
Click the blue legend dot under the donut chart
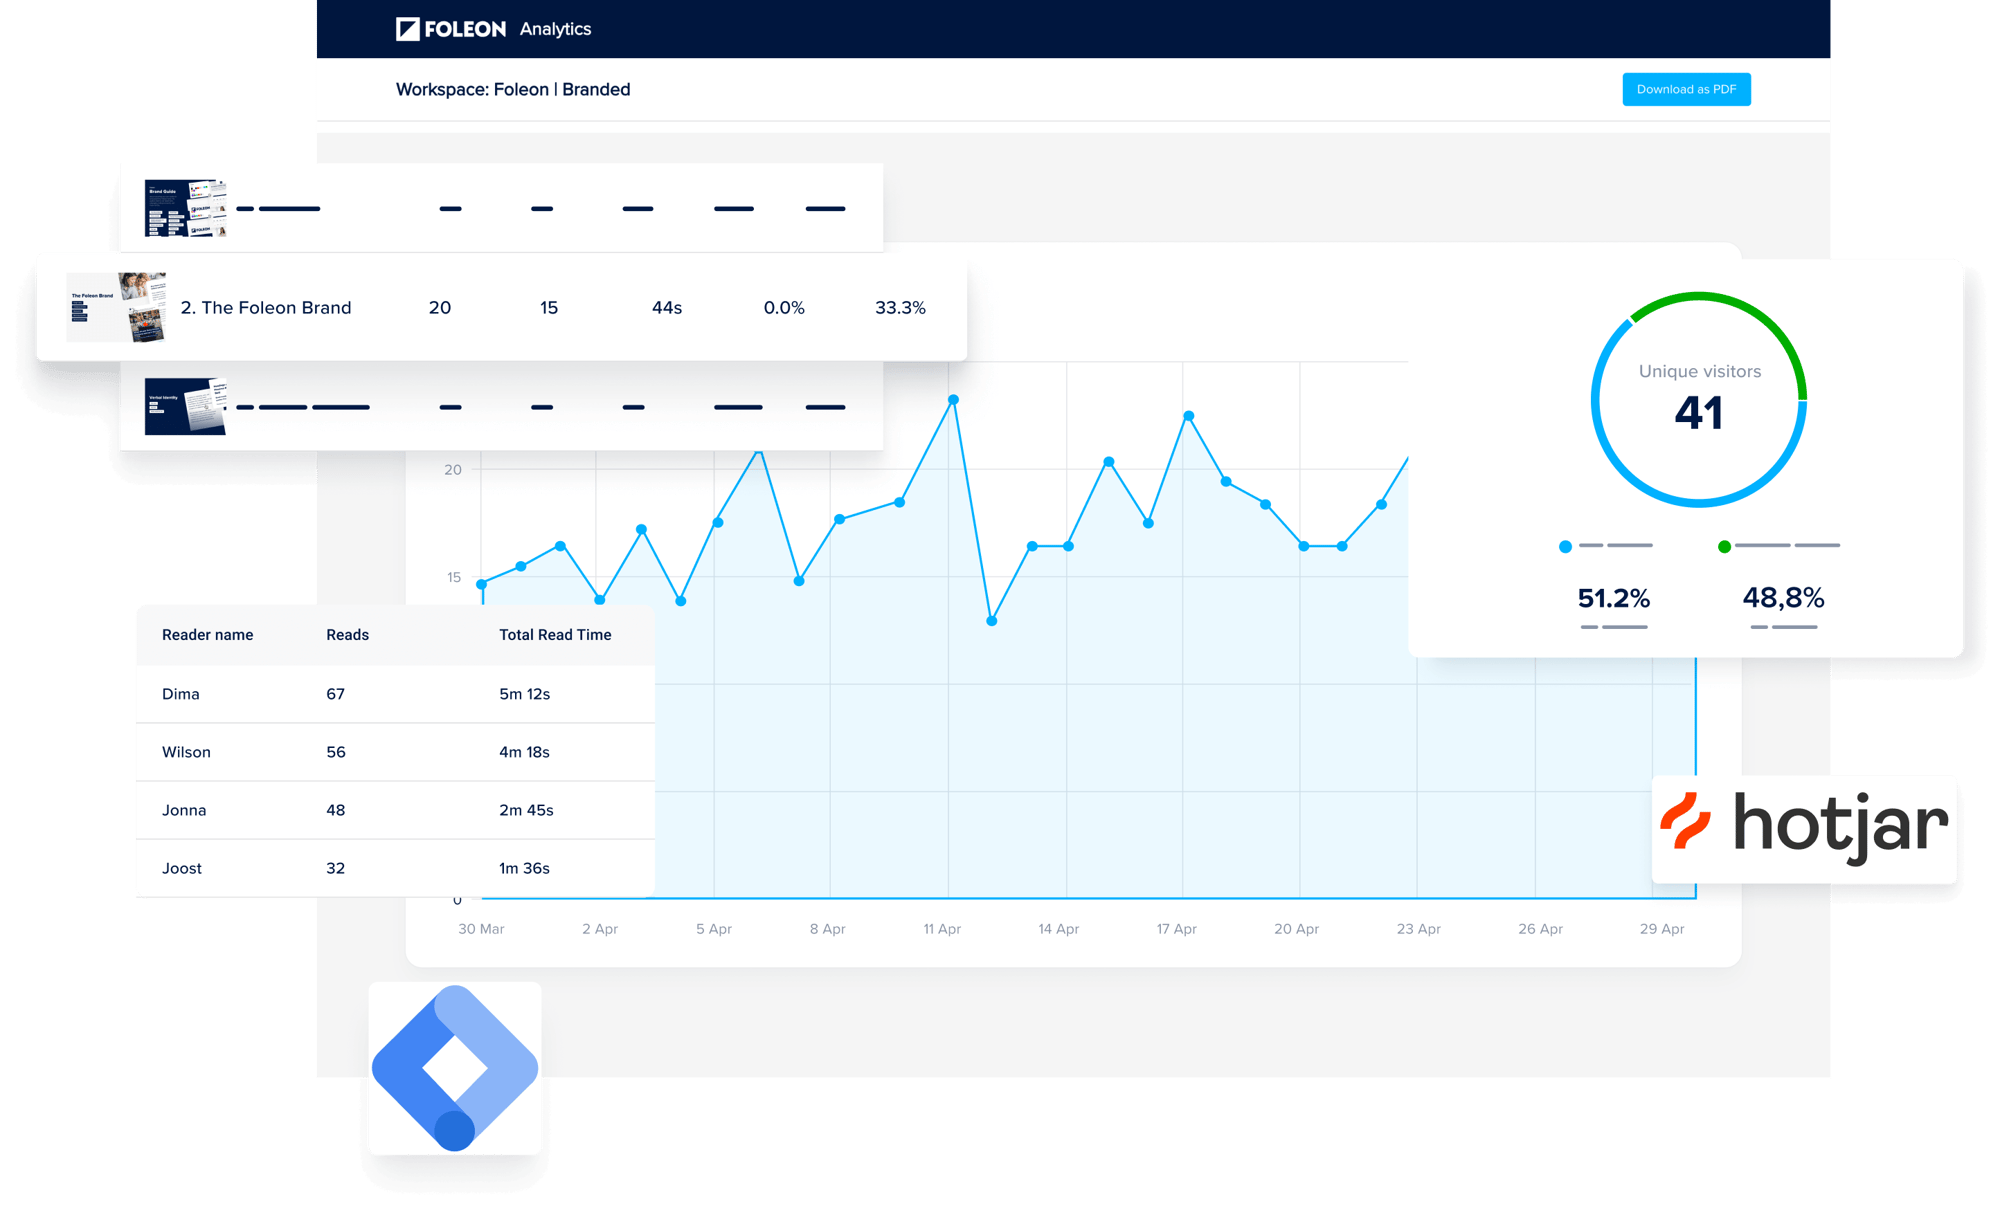tap(1565, 546)
